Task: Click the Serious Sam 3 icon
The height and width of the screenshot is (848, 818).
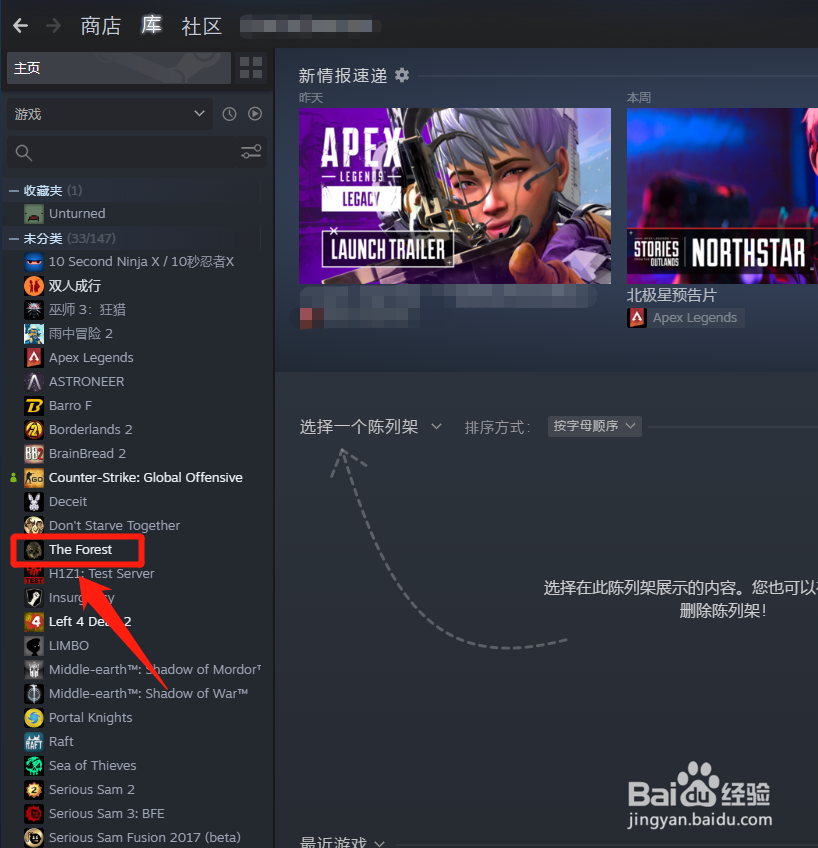Action: point(34,813)
